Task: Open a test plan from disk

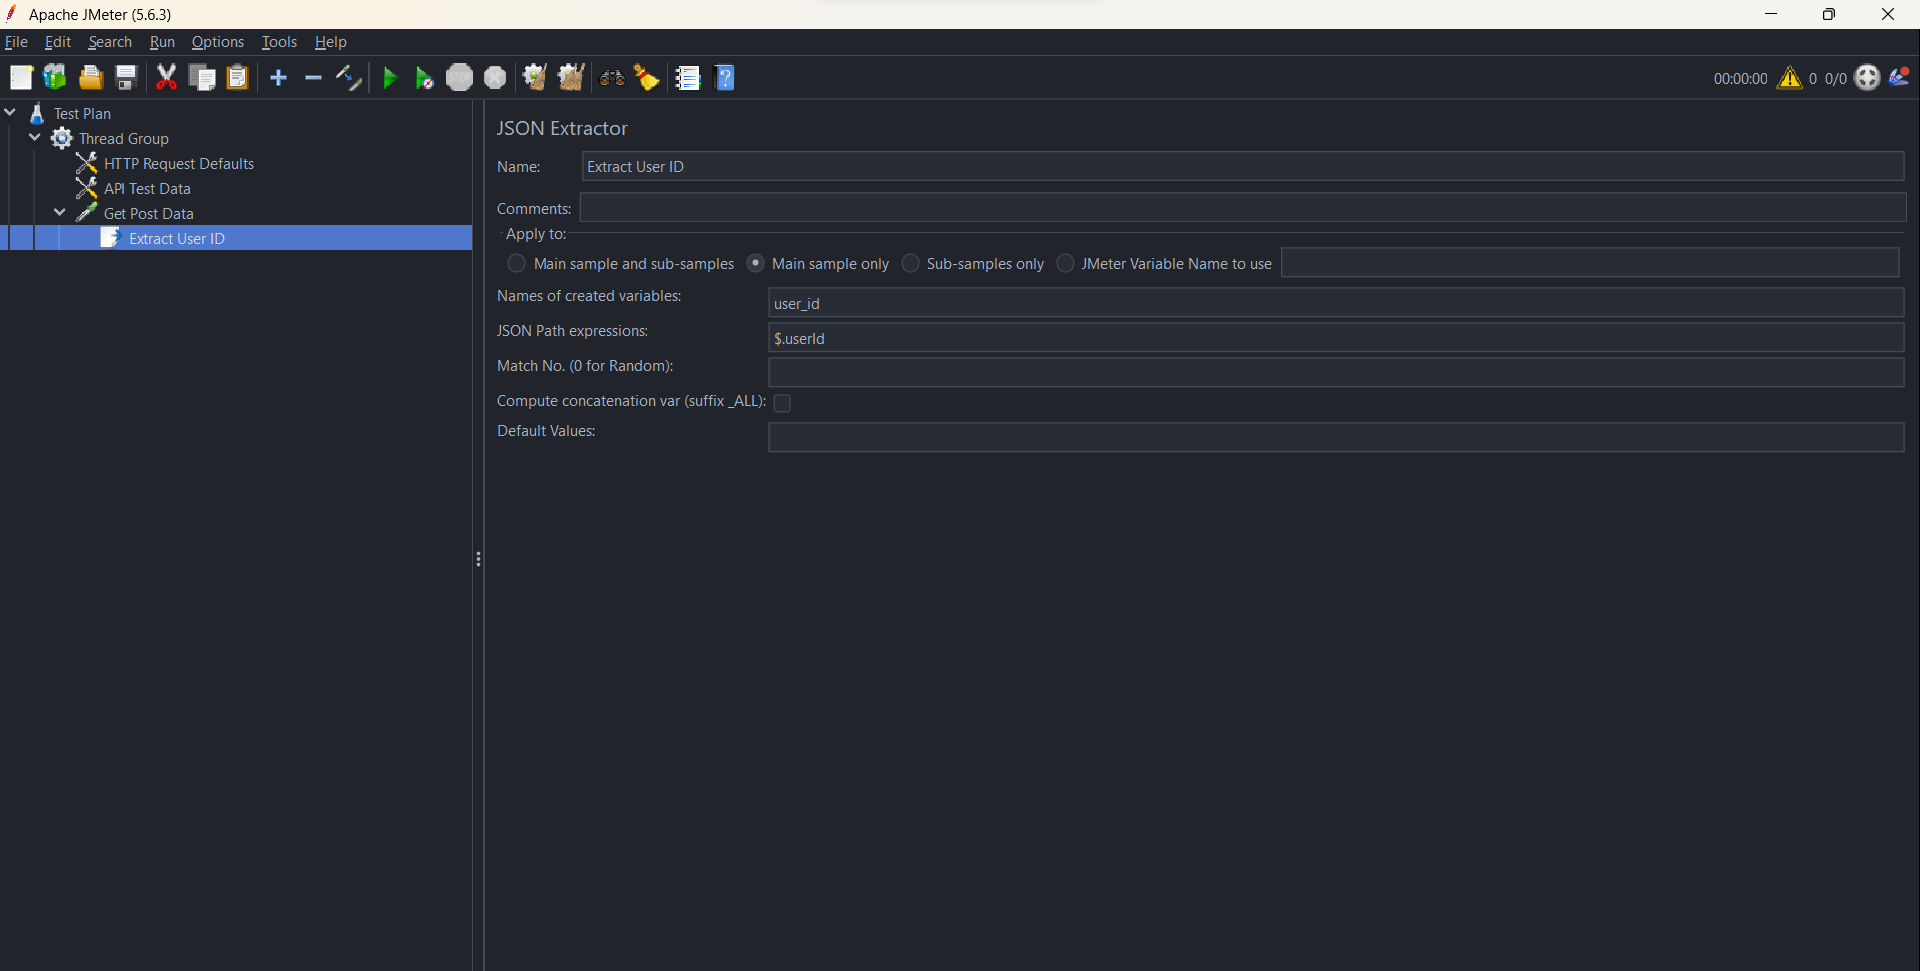Action: tap(90, 77)
